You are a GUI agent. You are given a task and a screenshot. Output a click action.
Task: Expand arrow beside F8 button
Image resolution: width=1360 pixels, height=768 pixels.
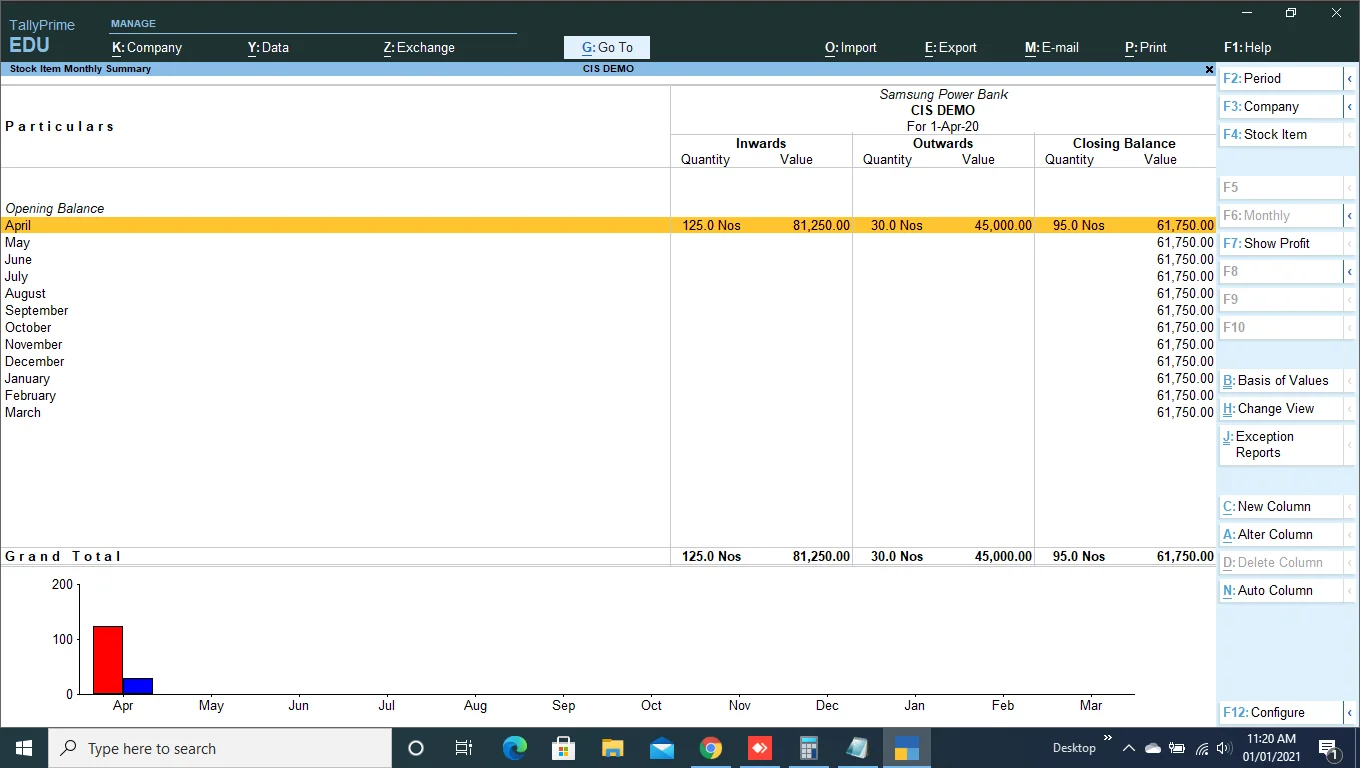tap(1350, 271)
